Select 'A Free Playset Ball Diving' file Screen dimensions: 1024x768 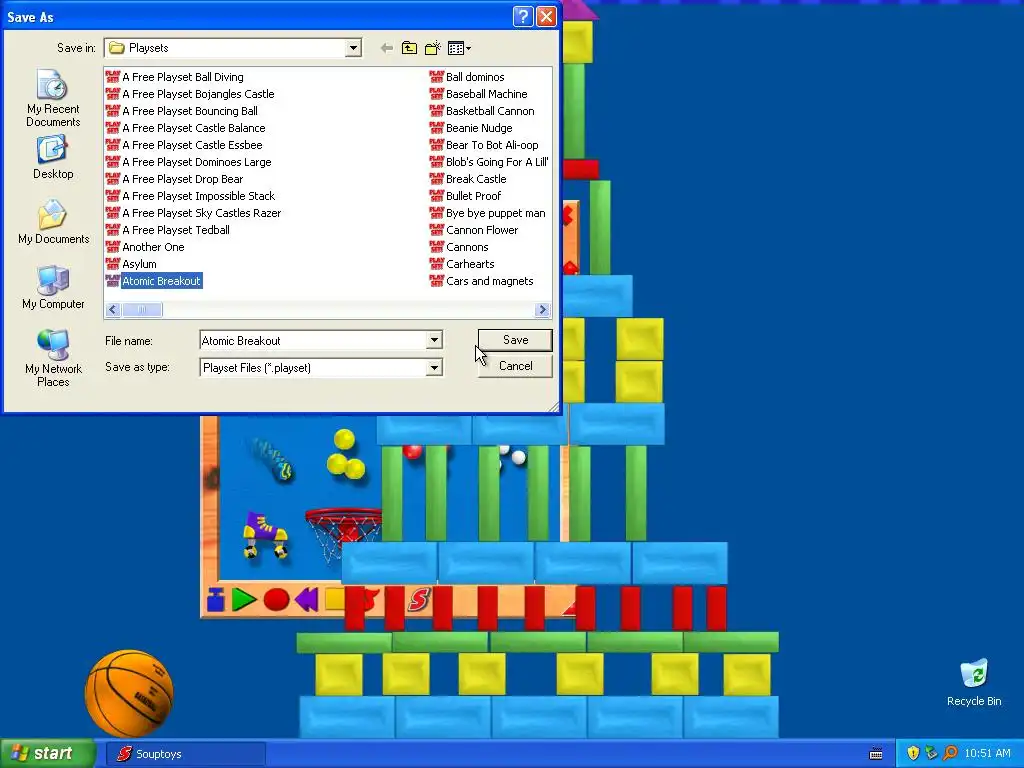click(x=174, y=77)
